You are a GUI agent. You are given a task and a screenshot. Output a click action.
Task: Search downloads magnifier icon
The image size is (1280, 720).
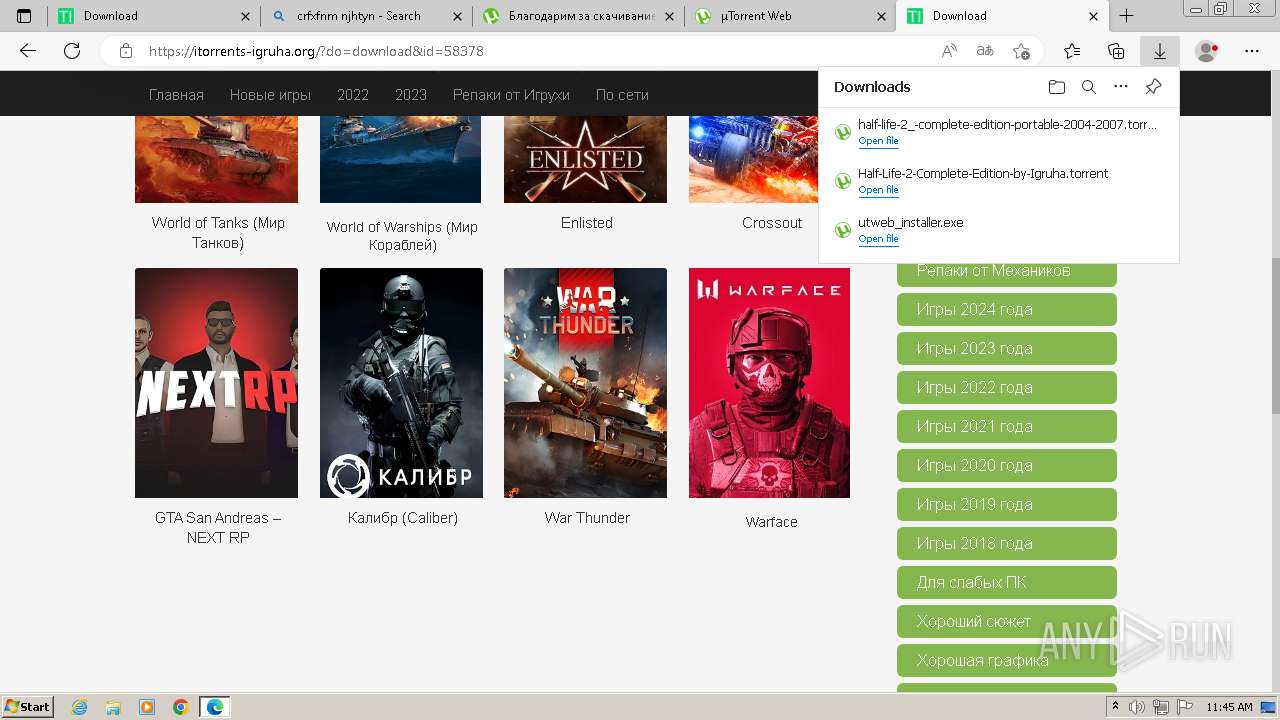tap(1089, 87)
